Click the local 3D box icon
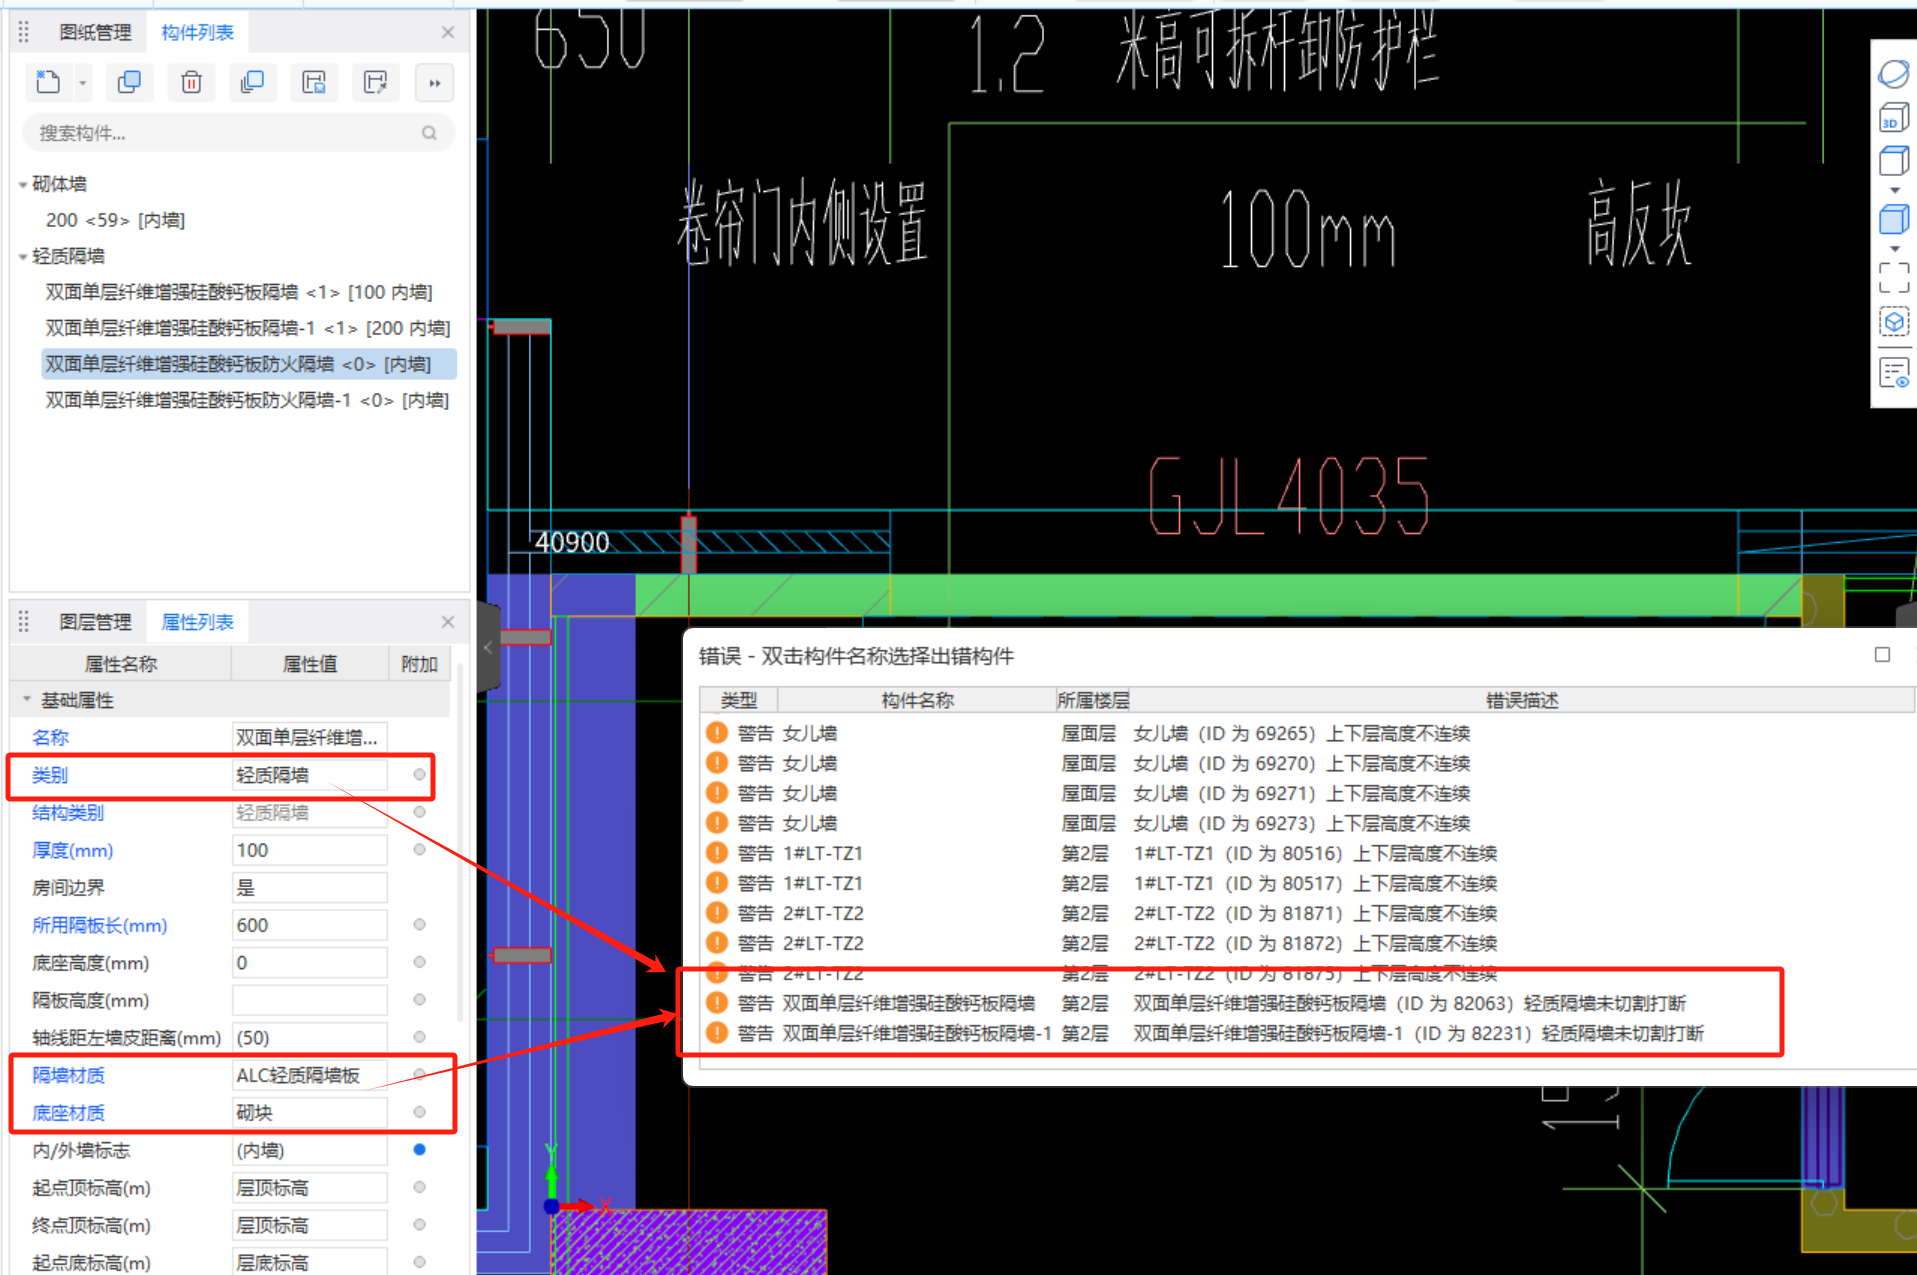The image size is (1917, 1275). pyautogui.click(x=1893, y=322)
